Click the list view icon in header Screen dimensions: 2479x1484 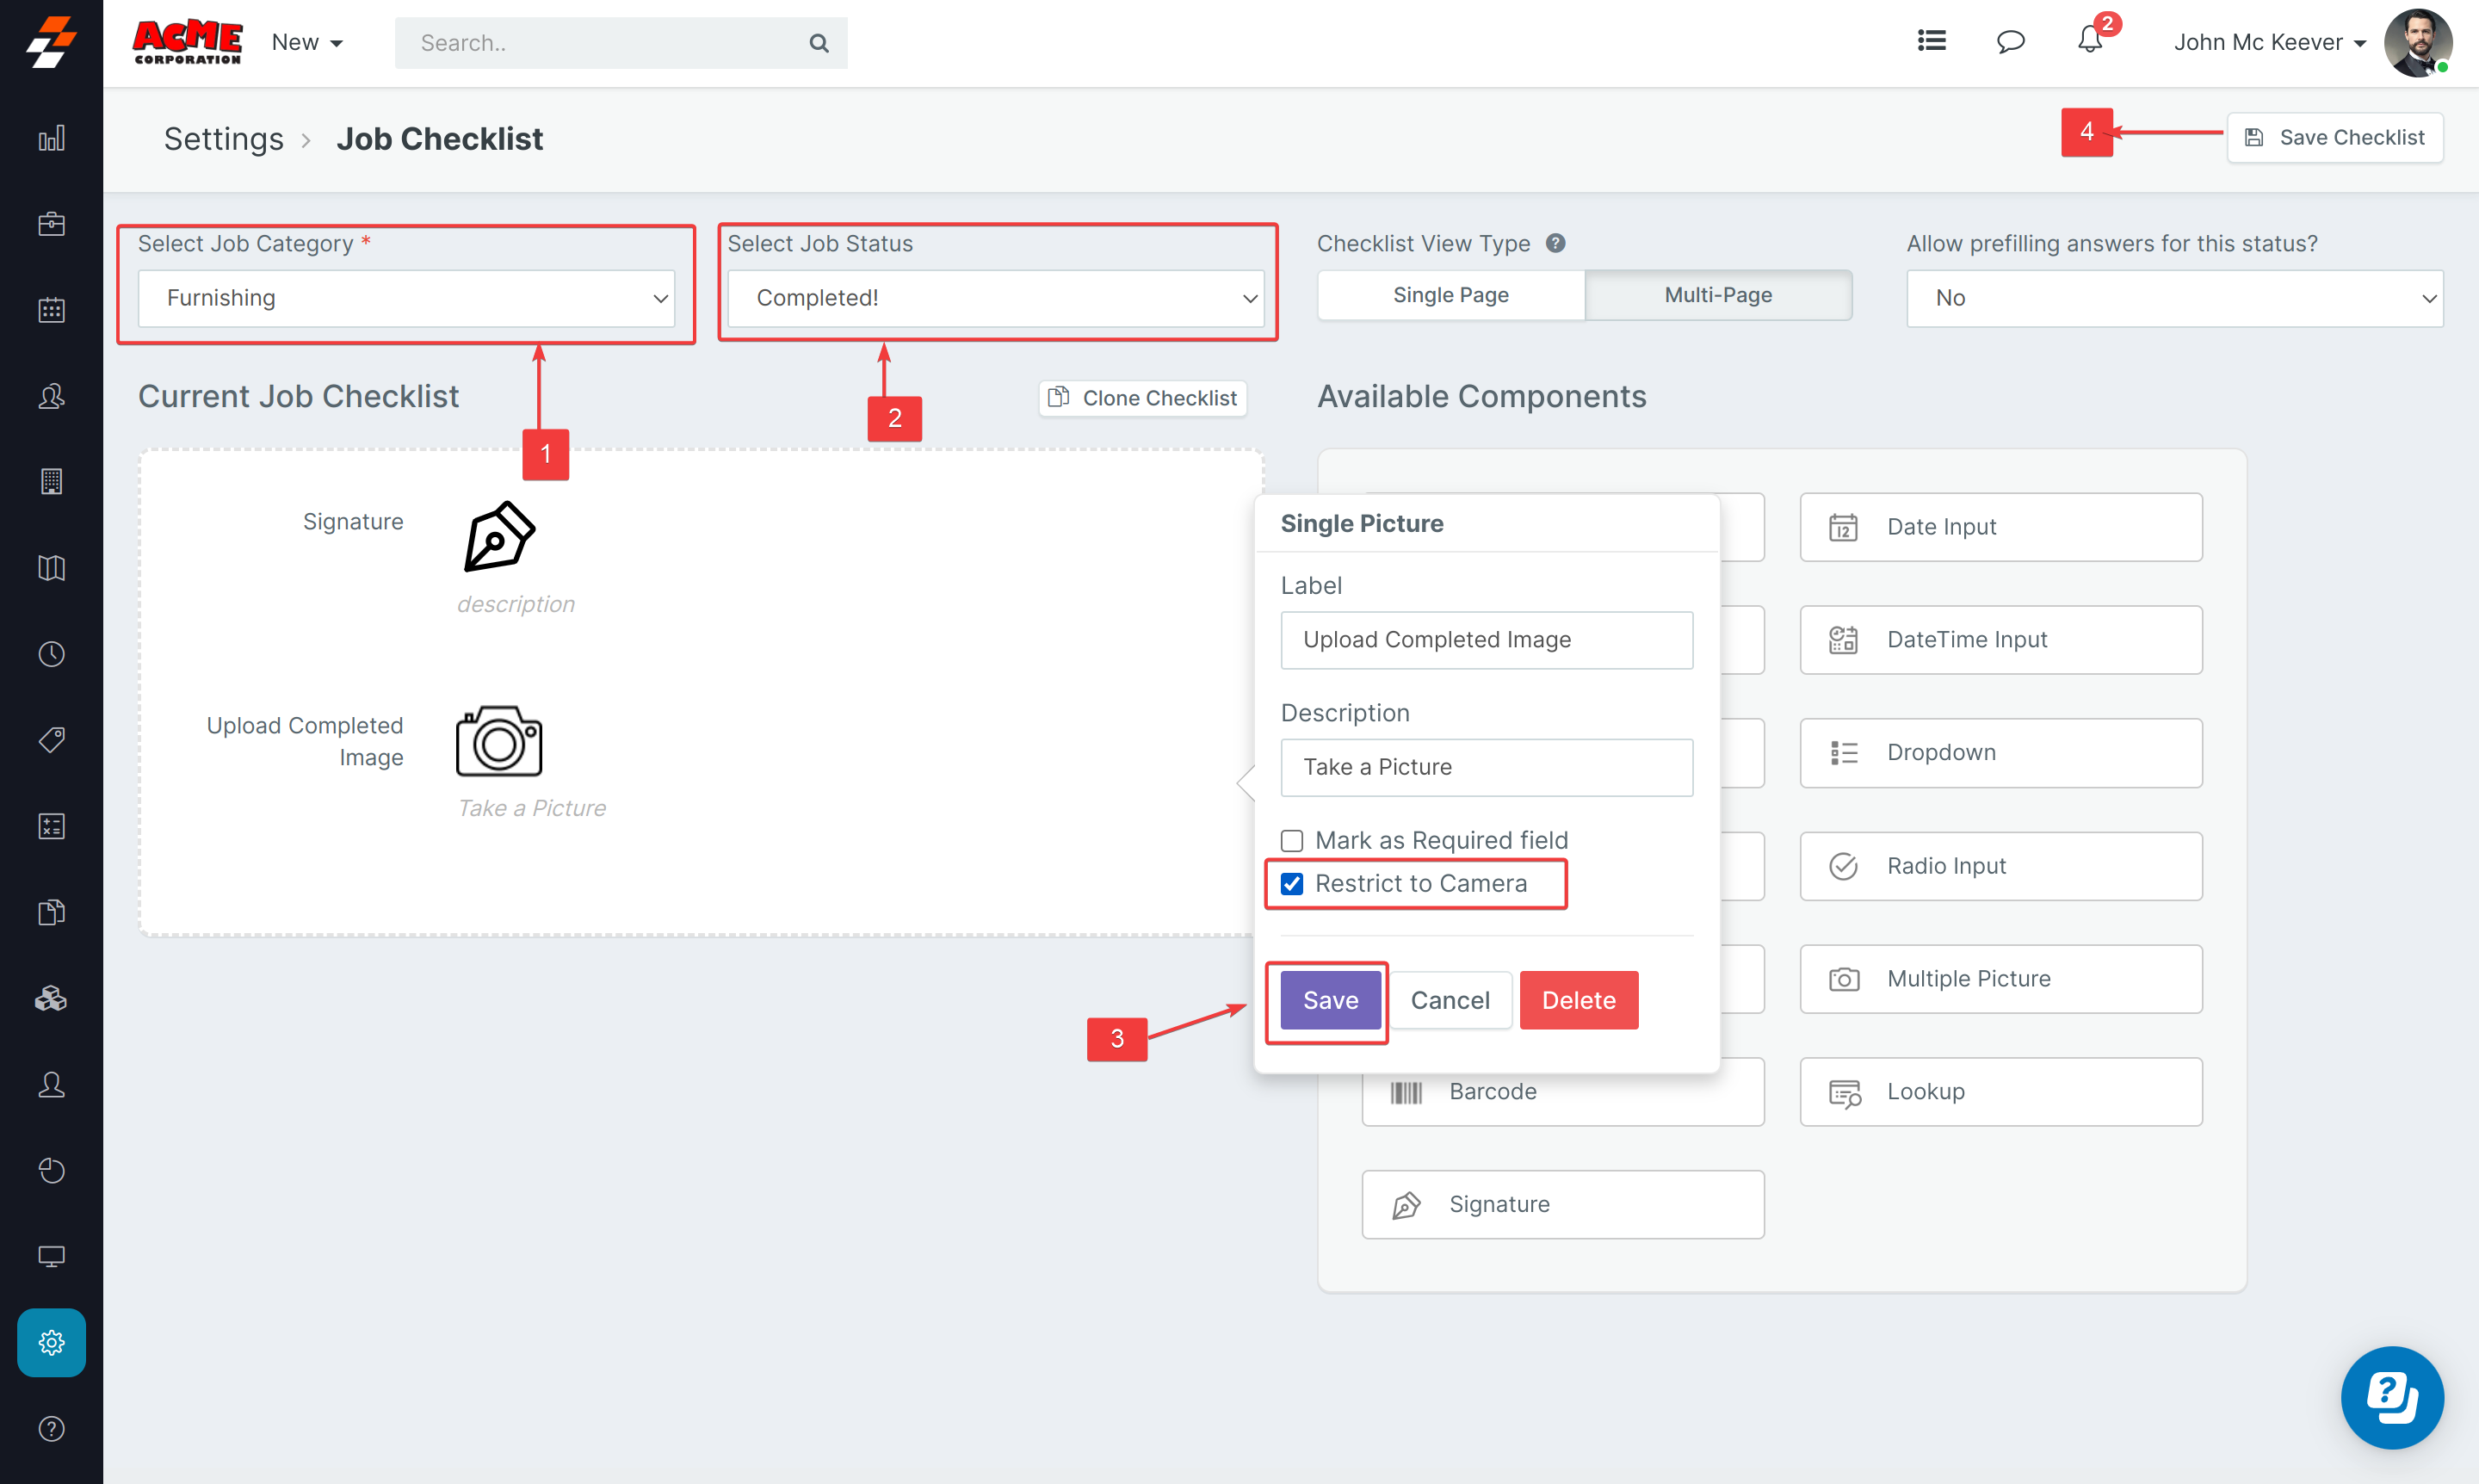pyautogui.click(x=1931, y=41)
